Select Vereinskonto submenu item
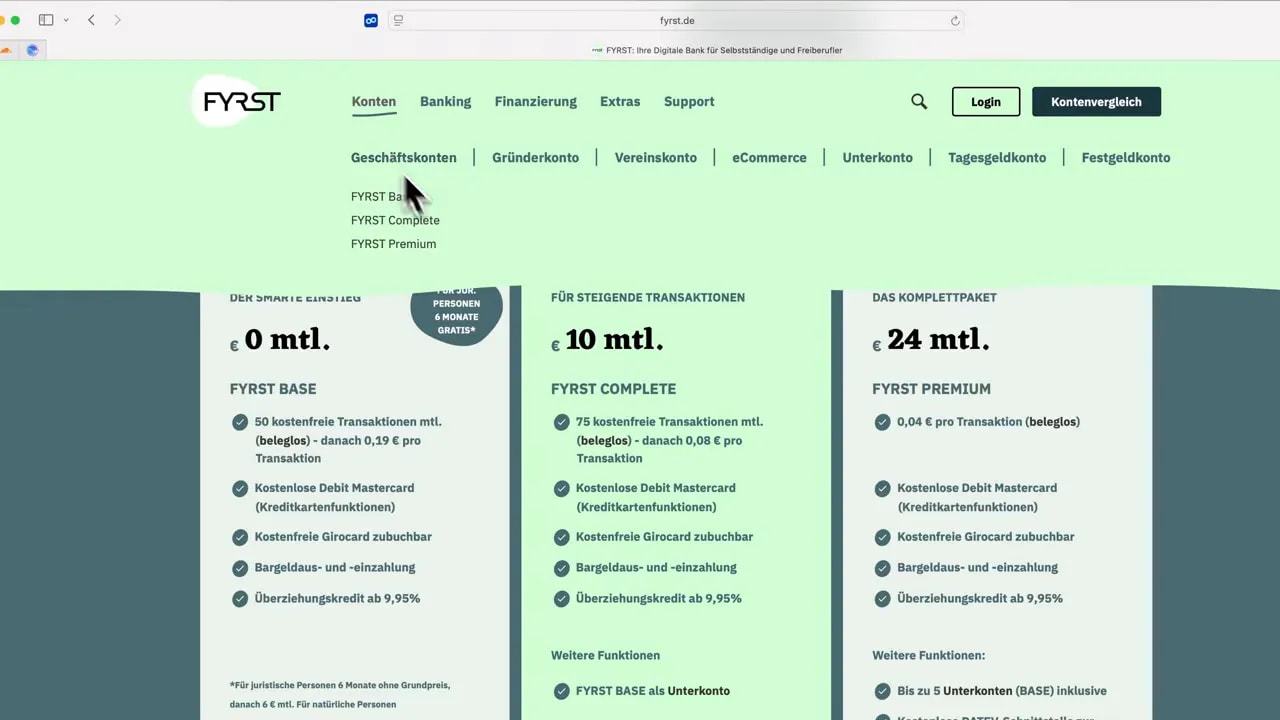The height and width of the screenshot is (720, 1280). 655,157
